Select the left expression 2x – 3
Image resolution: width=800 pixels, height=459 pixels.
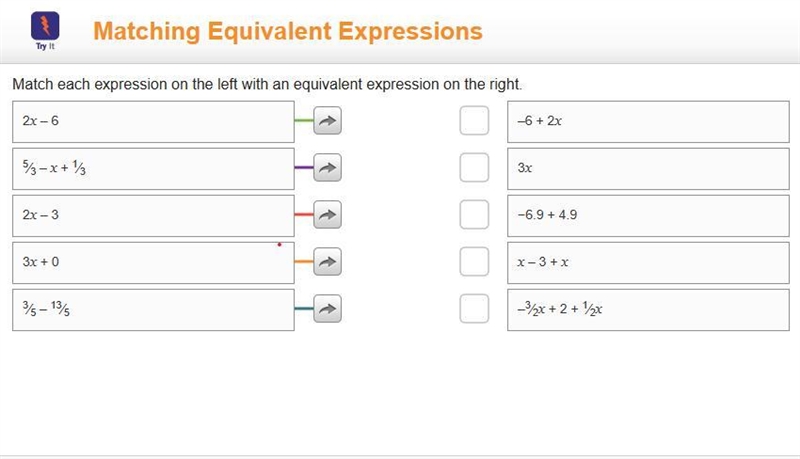pos(153,216)
